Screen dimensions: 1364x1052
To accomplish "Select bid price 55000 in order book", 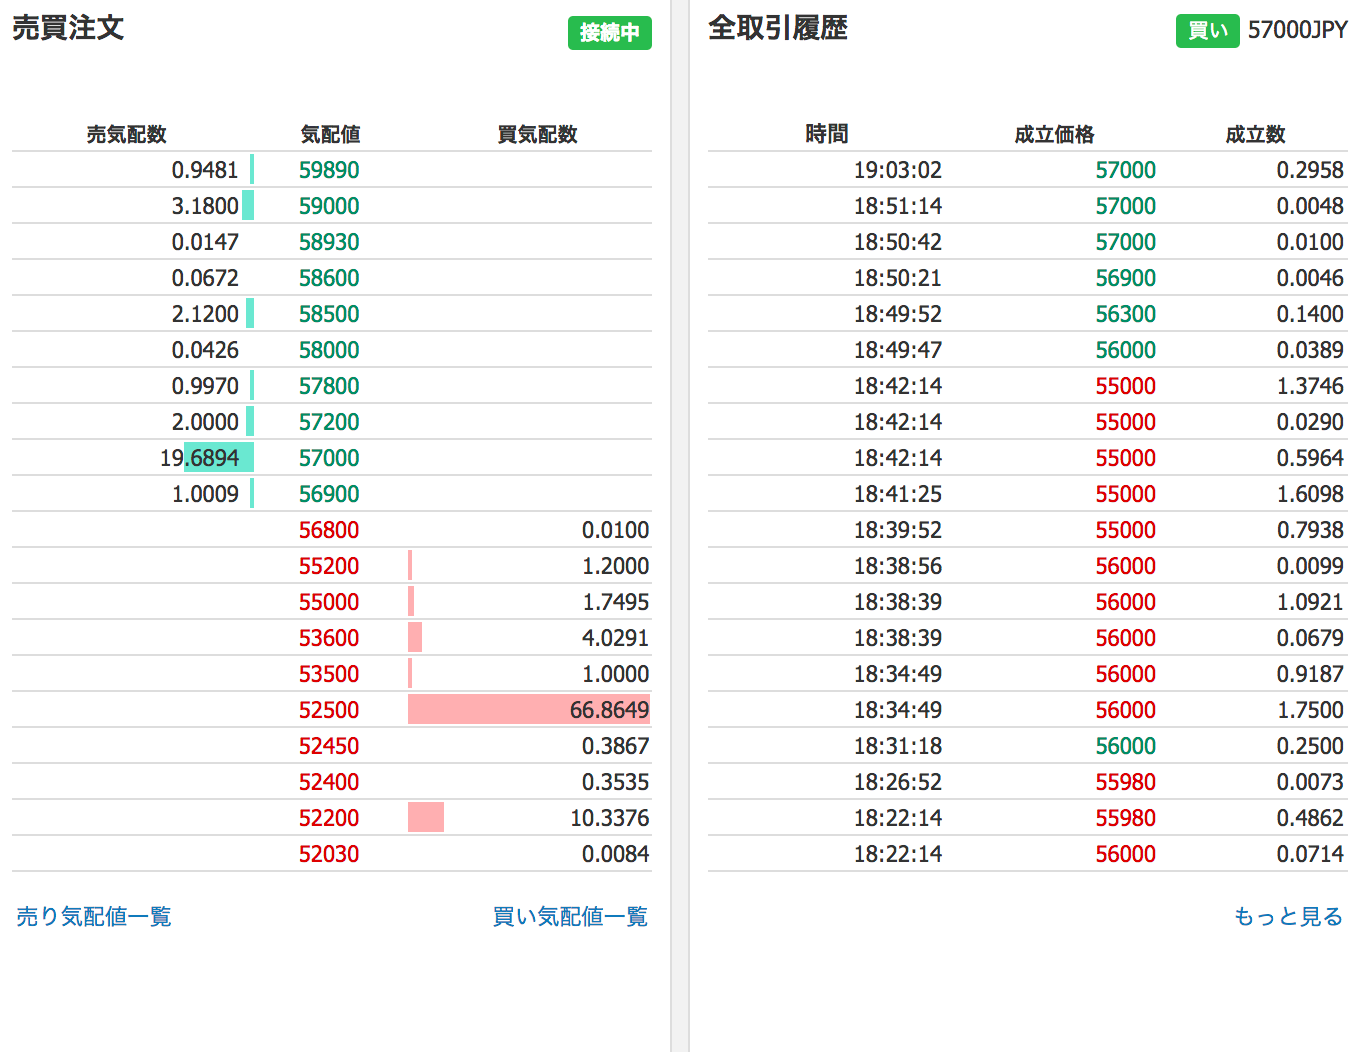I will [x=329, y=602].
